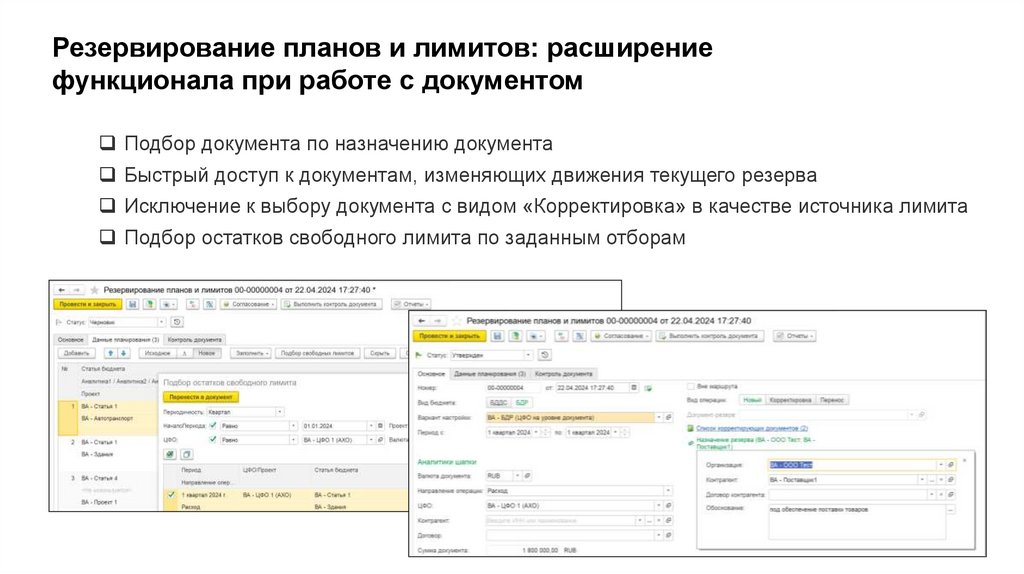Click Подбор свободных лимитов button

(317, 353)
